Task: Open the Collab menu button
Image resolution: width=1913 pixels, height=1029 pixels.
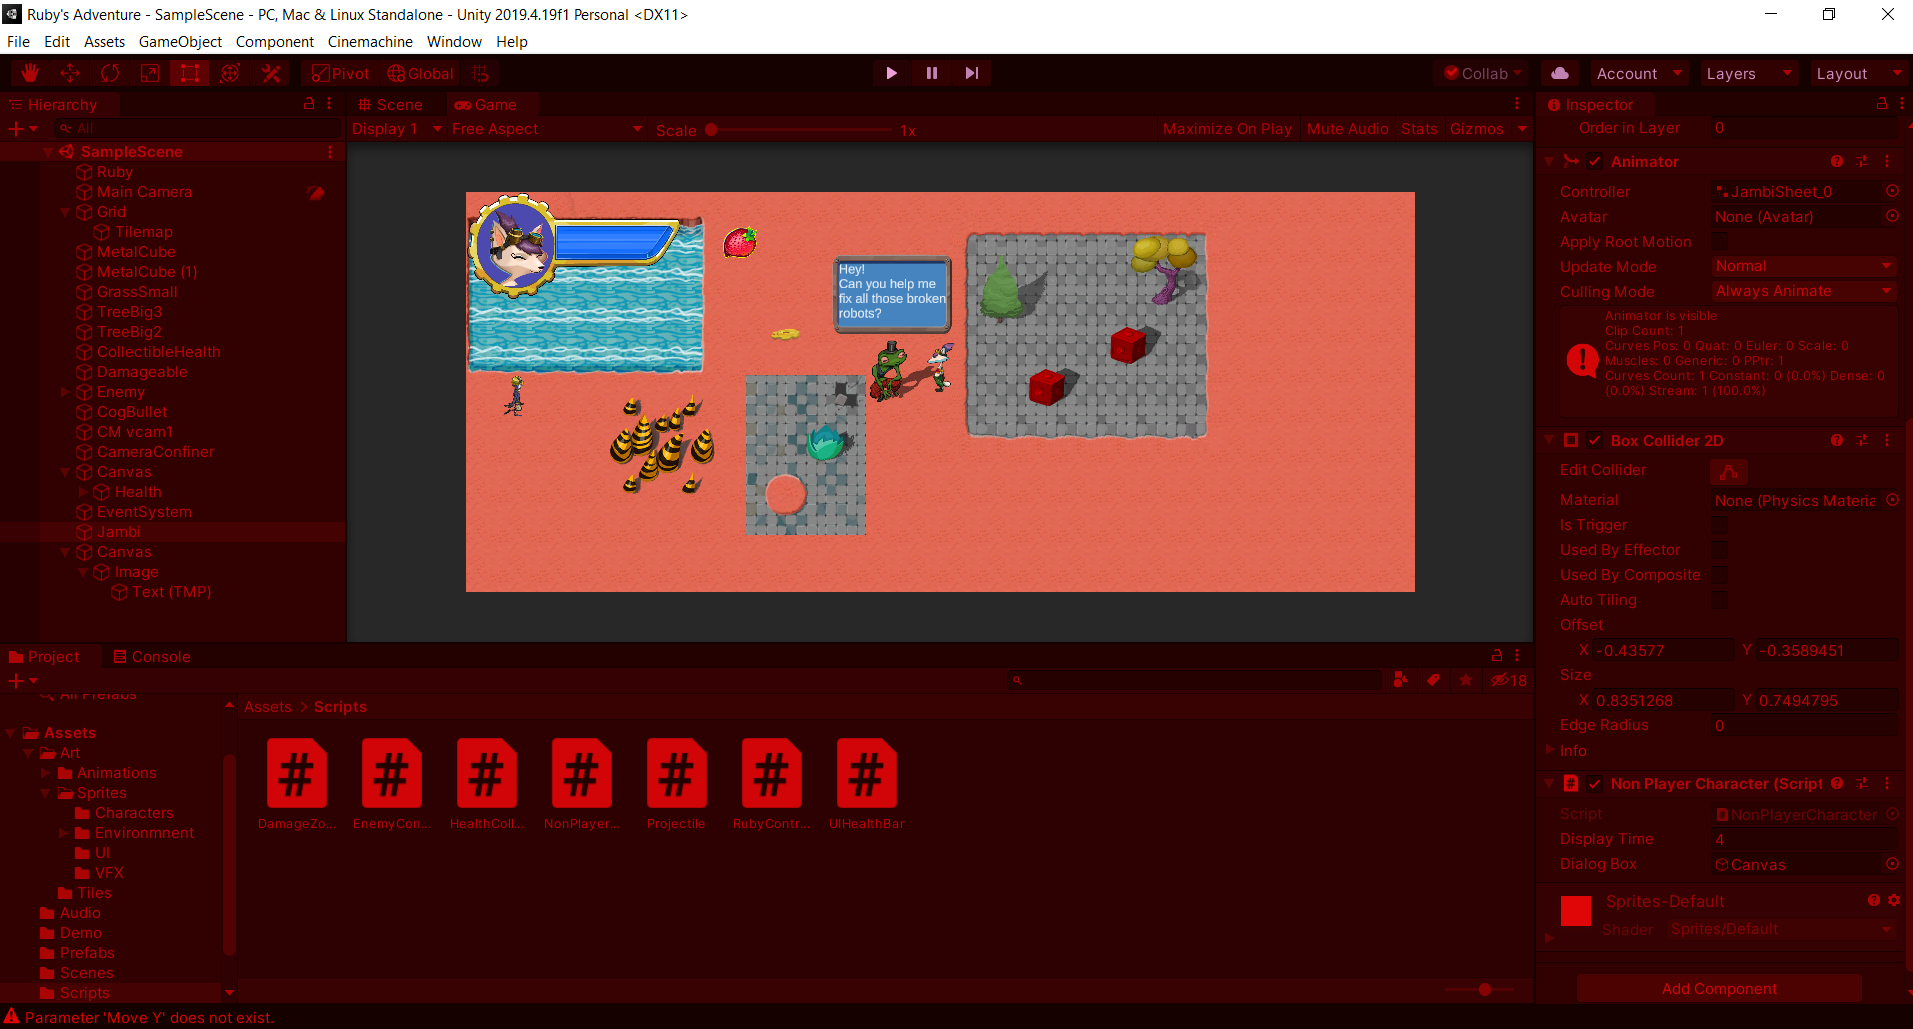Action: point(1483,73)
